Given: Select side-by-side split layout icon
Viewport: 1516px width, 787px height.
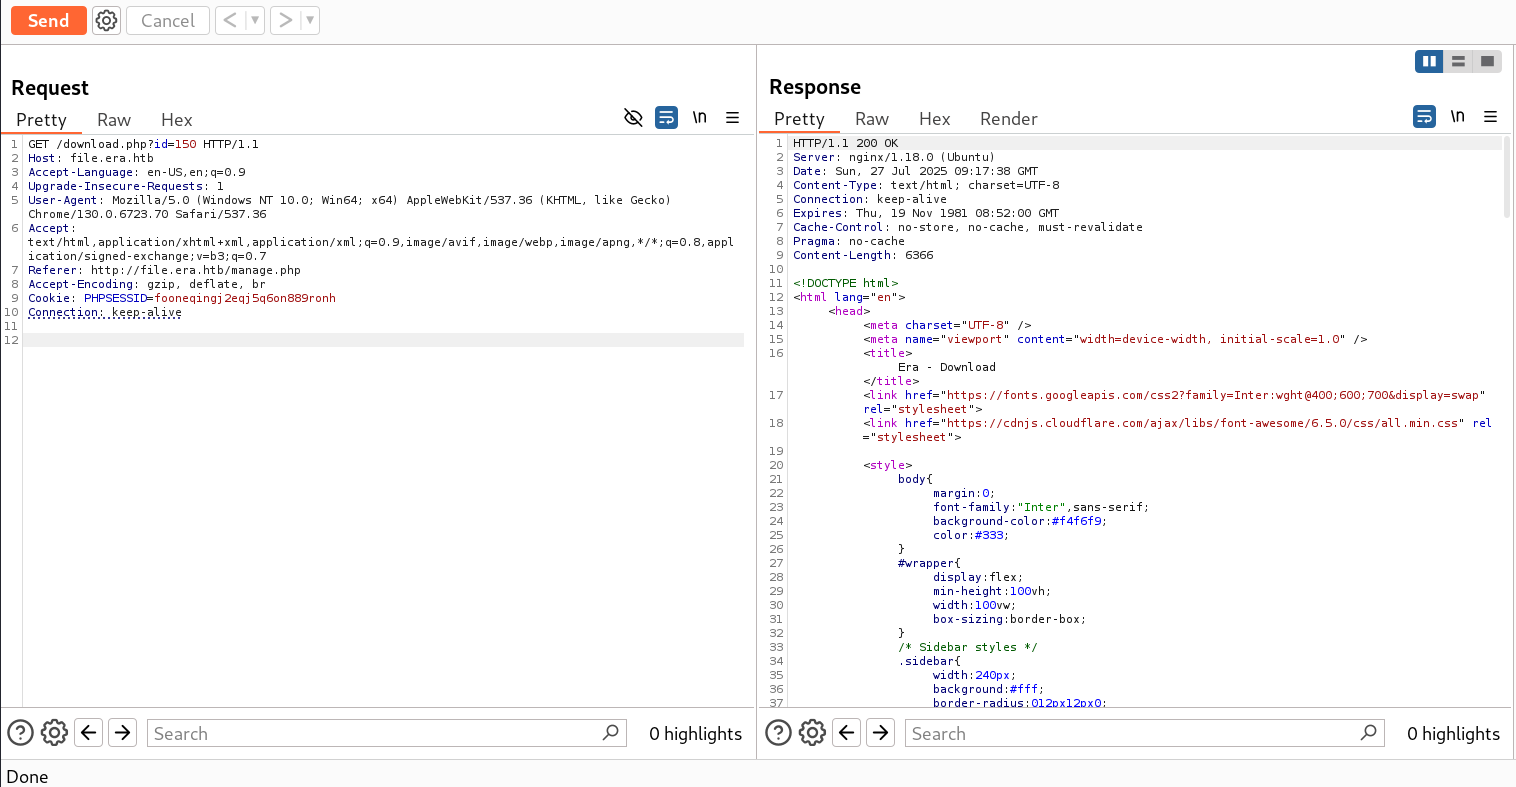Looking at the screenshot, I should [x=1429, y=62].
